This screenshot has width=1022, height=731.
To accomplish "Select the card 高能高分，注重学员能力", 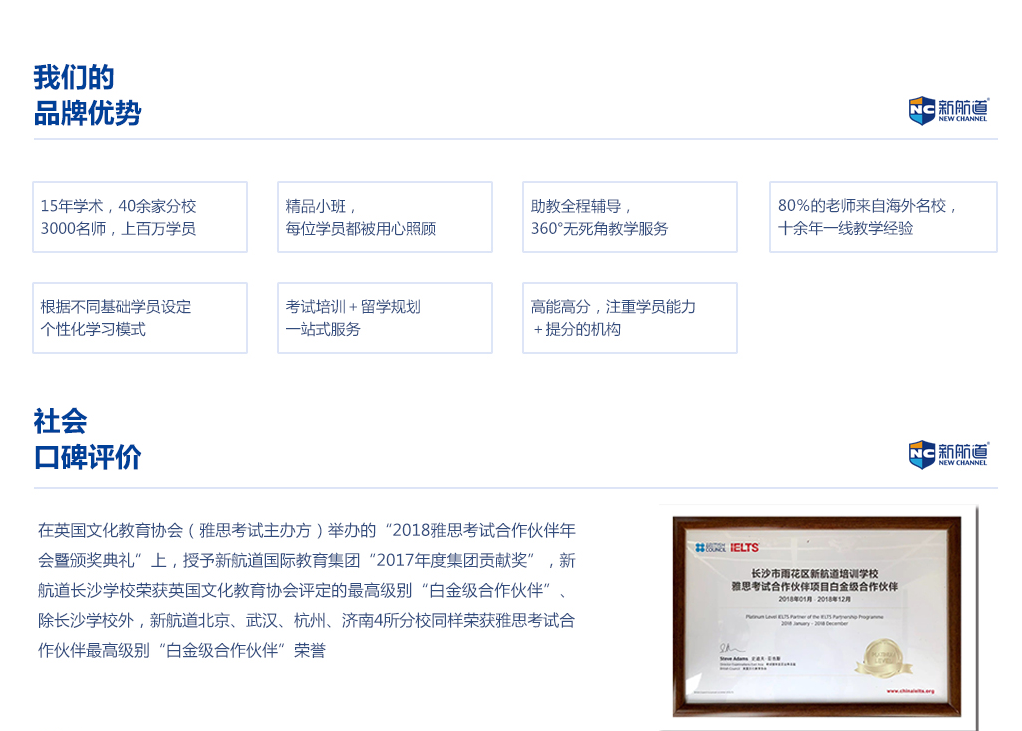I will point(630,318).
